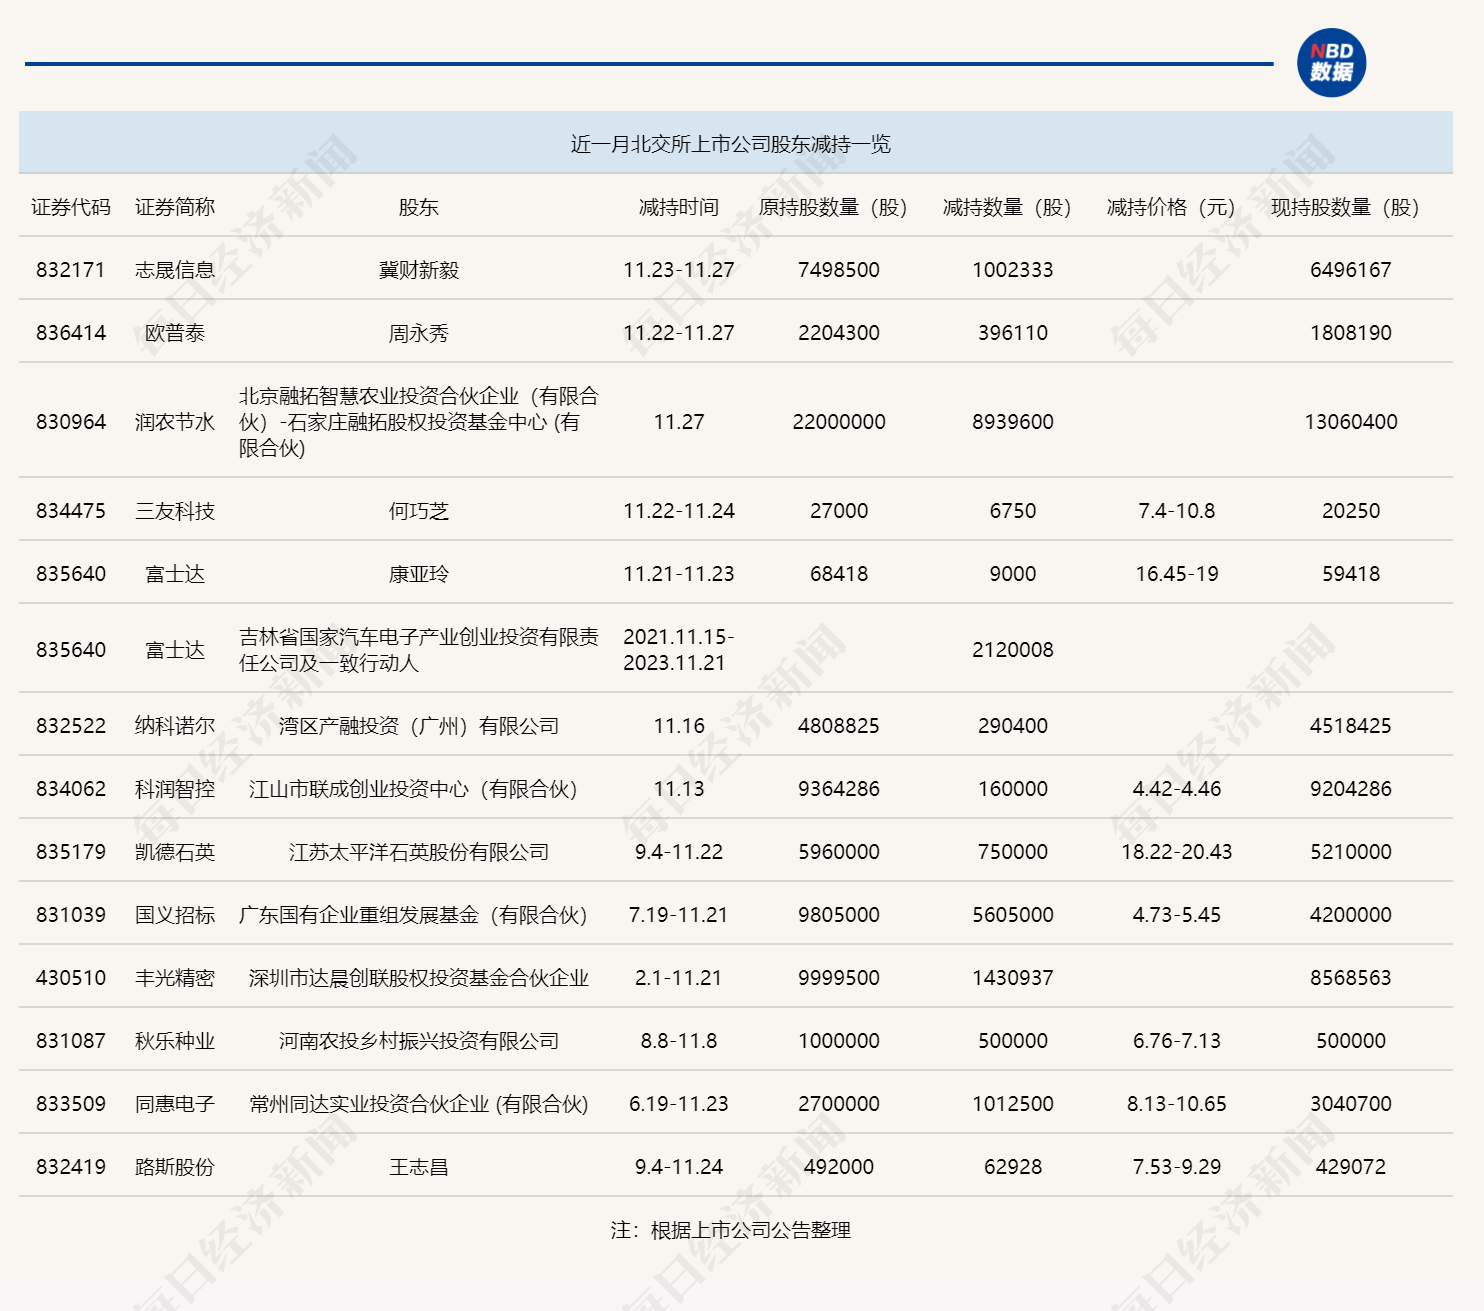
Task: Select company name 秋乐种业
Action: (x=175, y=1041)
